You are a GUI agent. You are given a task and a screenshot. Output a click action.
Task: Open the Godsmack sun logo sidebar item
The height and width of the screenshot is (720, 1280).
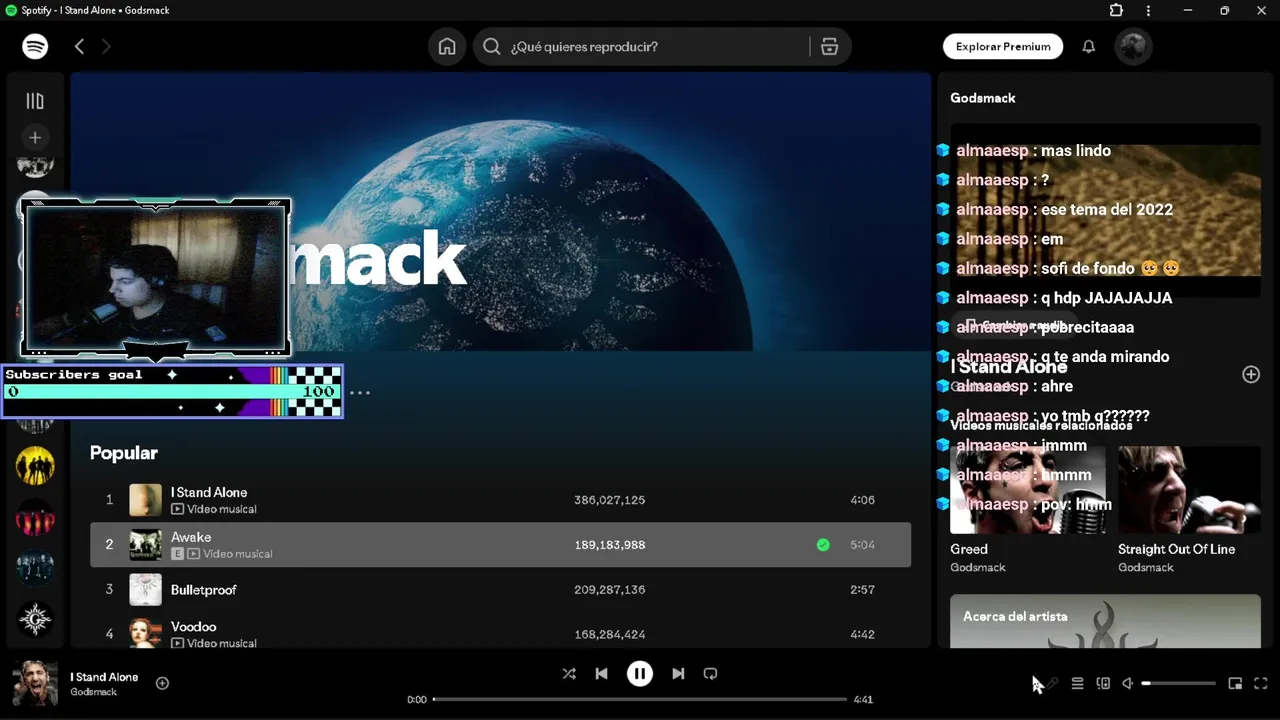click(x=35, y=619)
